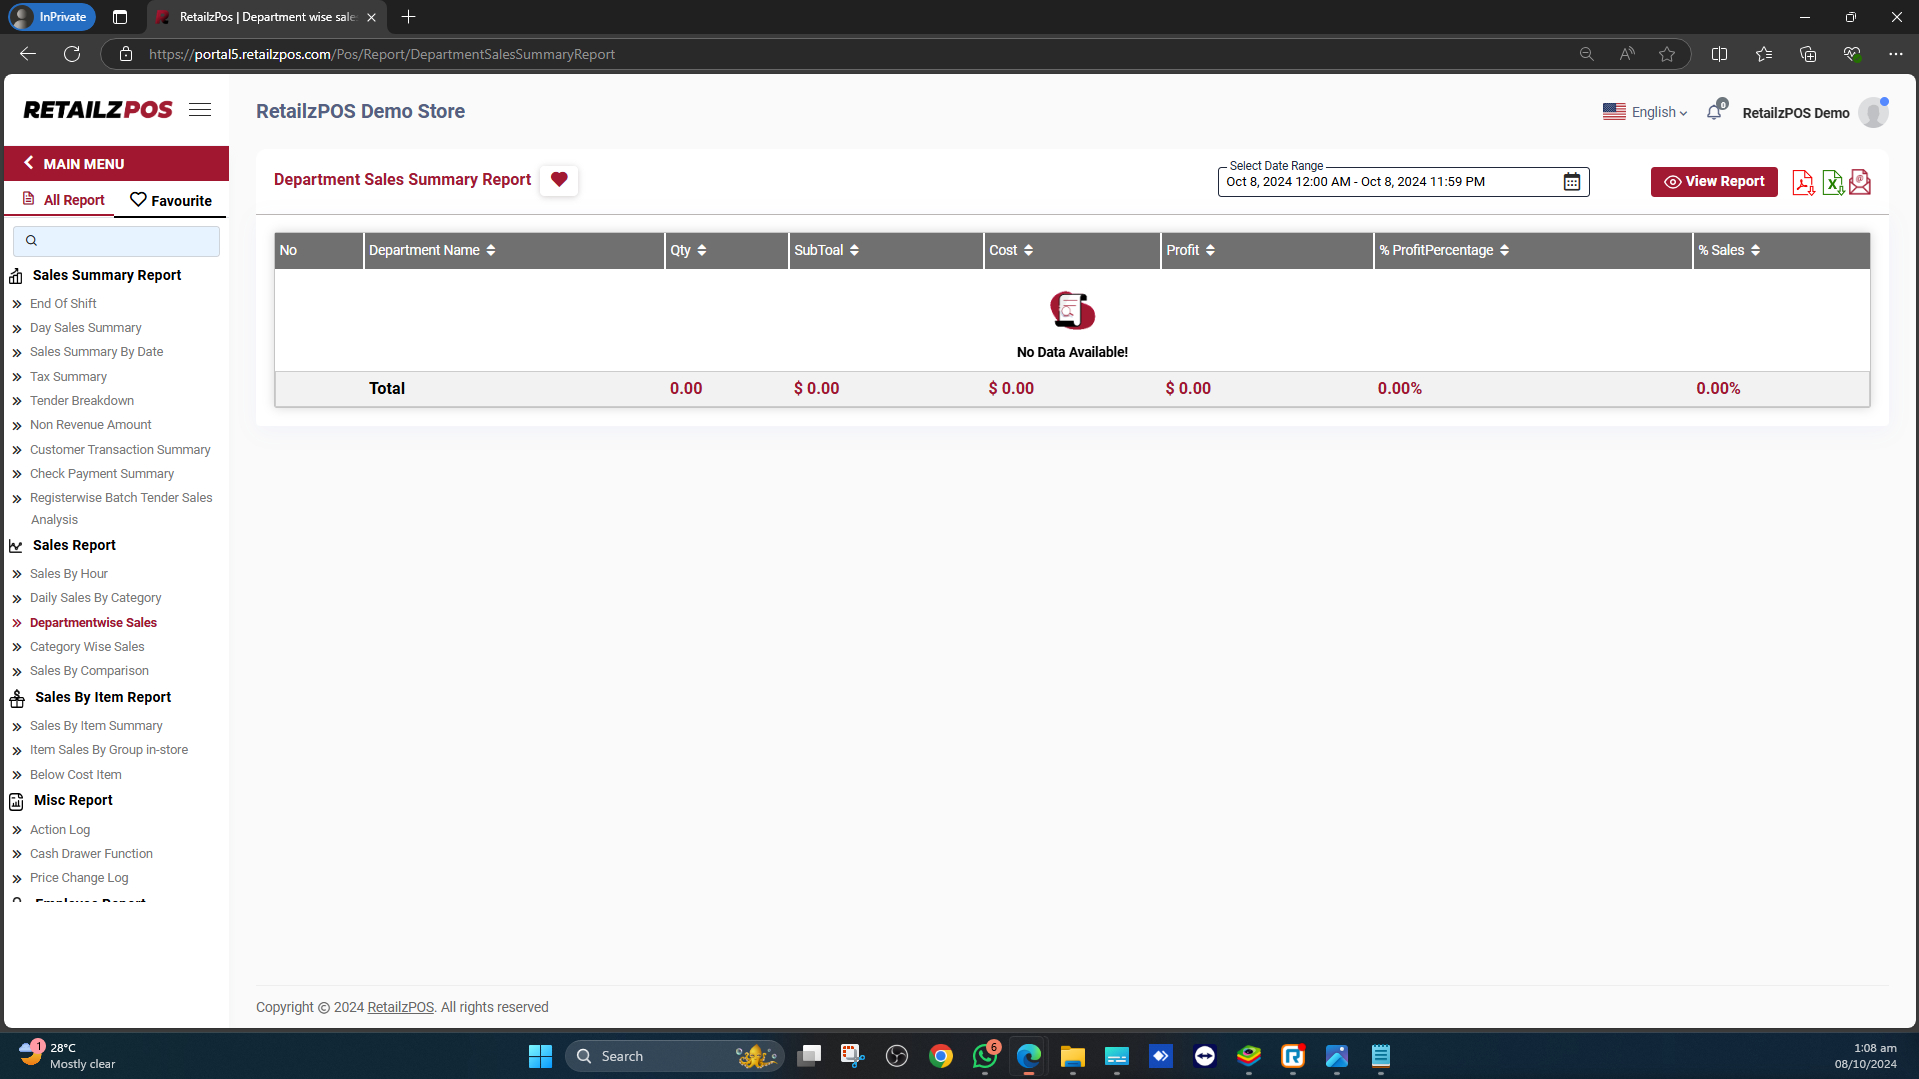Open the RetailzPOS Demo profile avatar
The width and height of the screenshot is (1919, 1079).
coord(1873,112)
